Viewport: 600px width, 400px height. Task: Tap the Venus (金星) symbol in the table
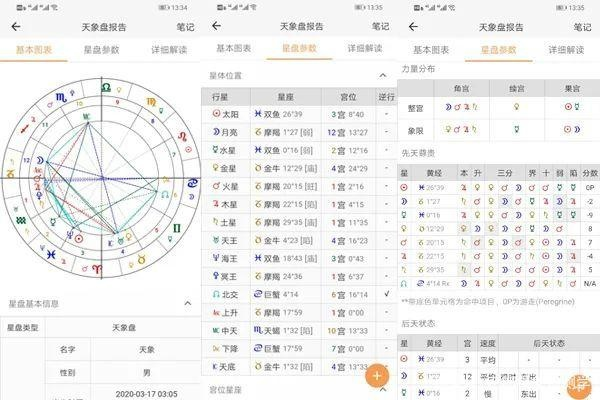click(216, 168)
